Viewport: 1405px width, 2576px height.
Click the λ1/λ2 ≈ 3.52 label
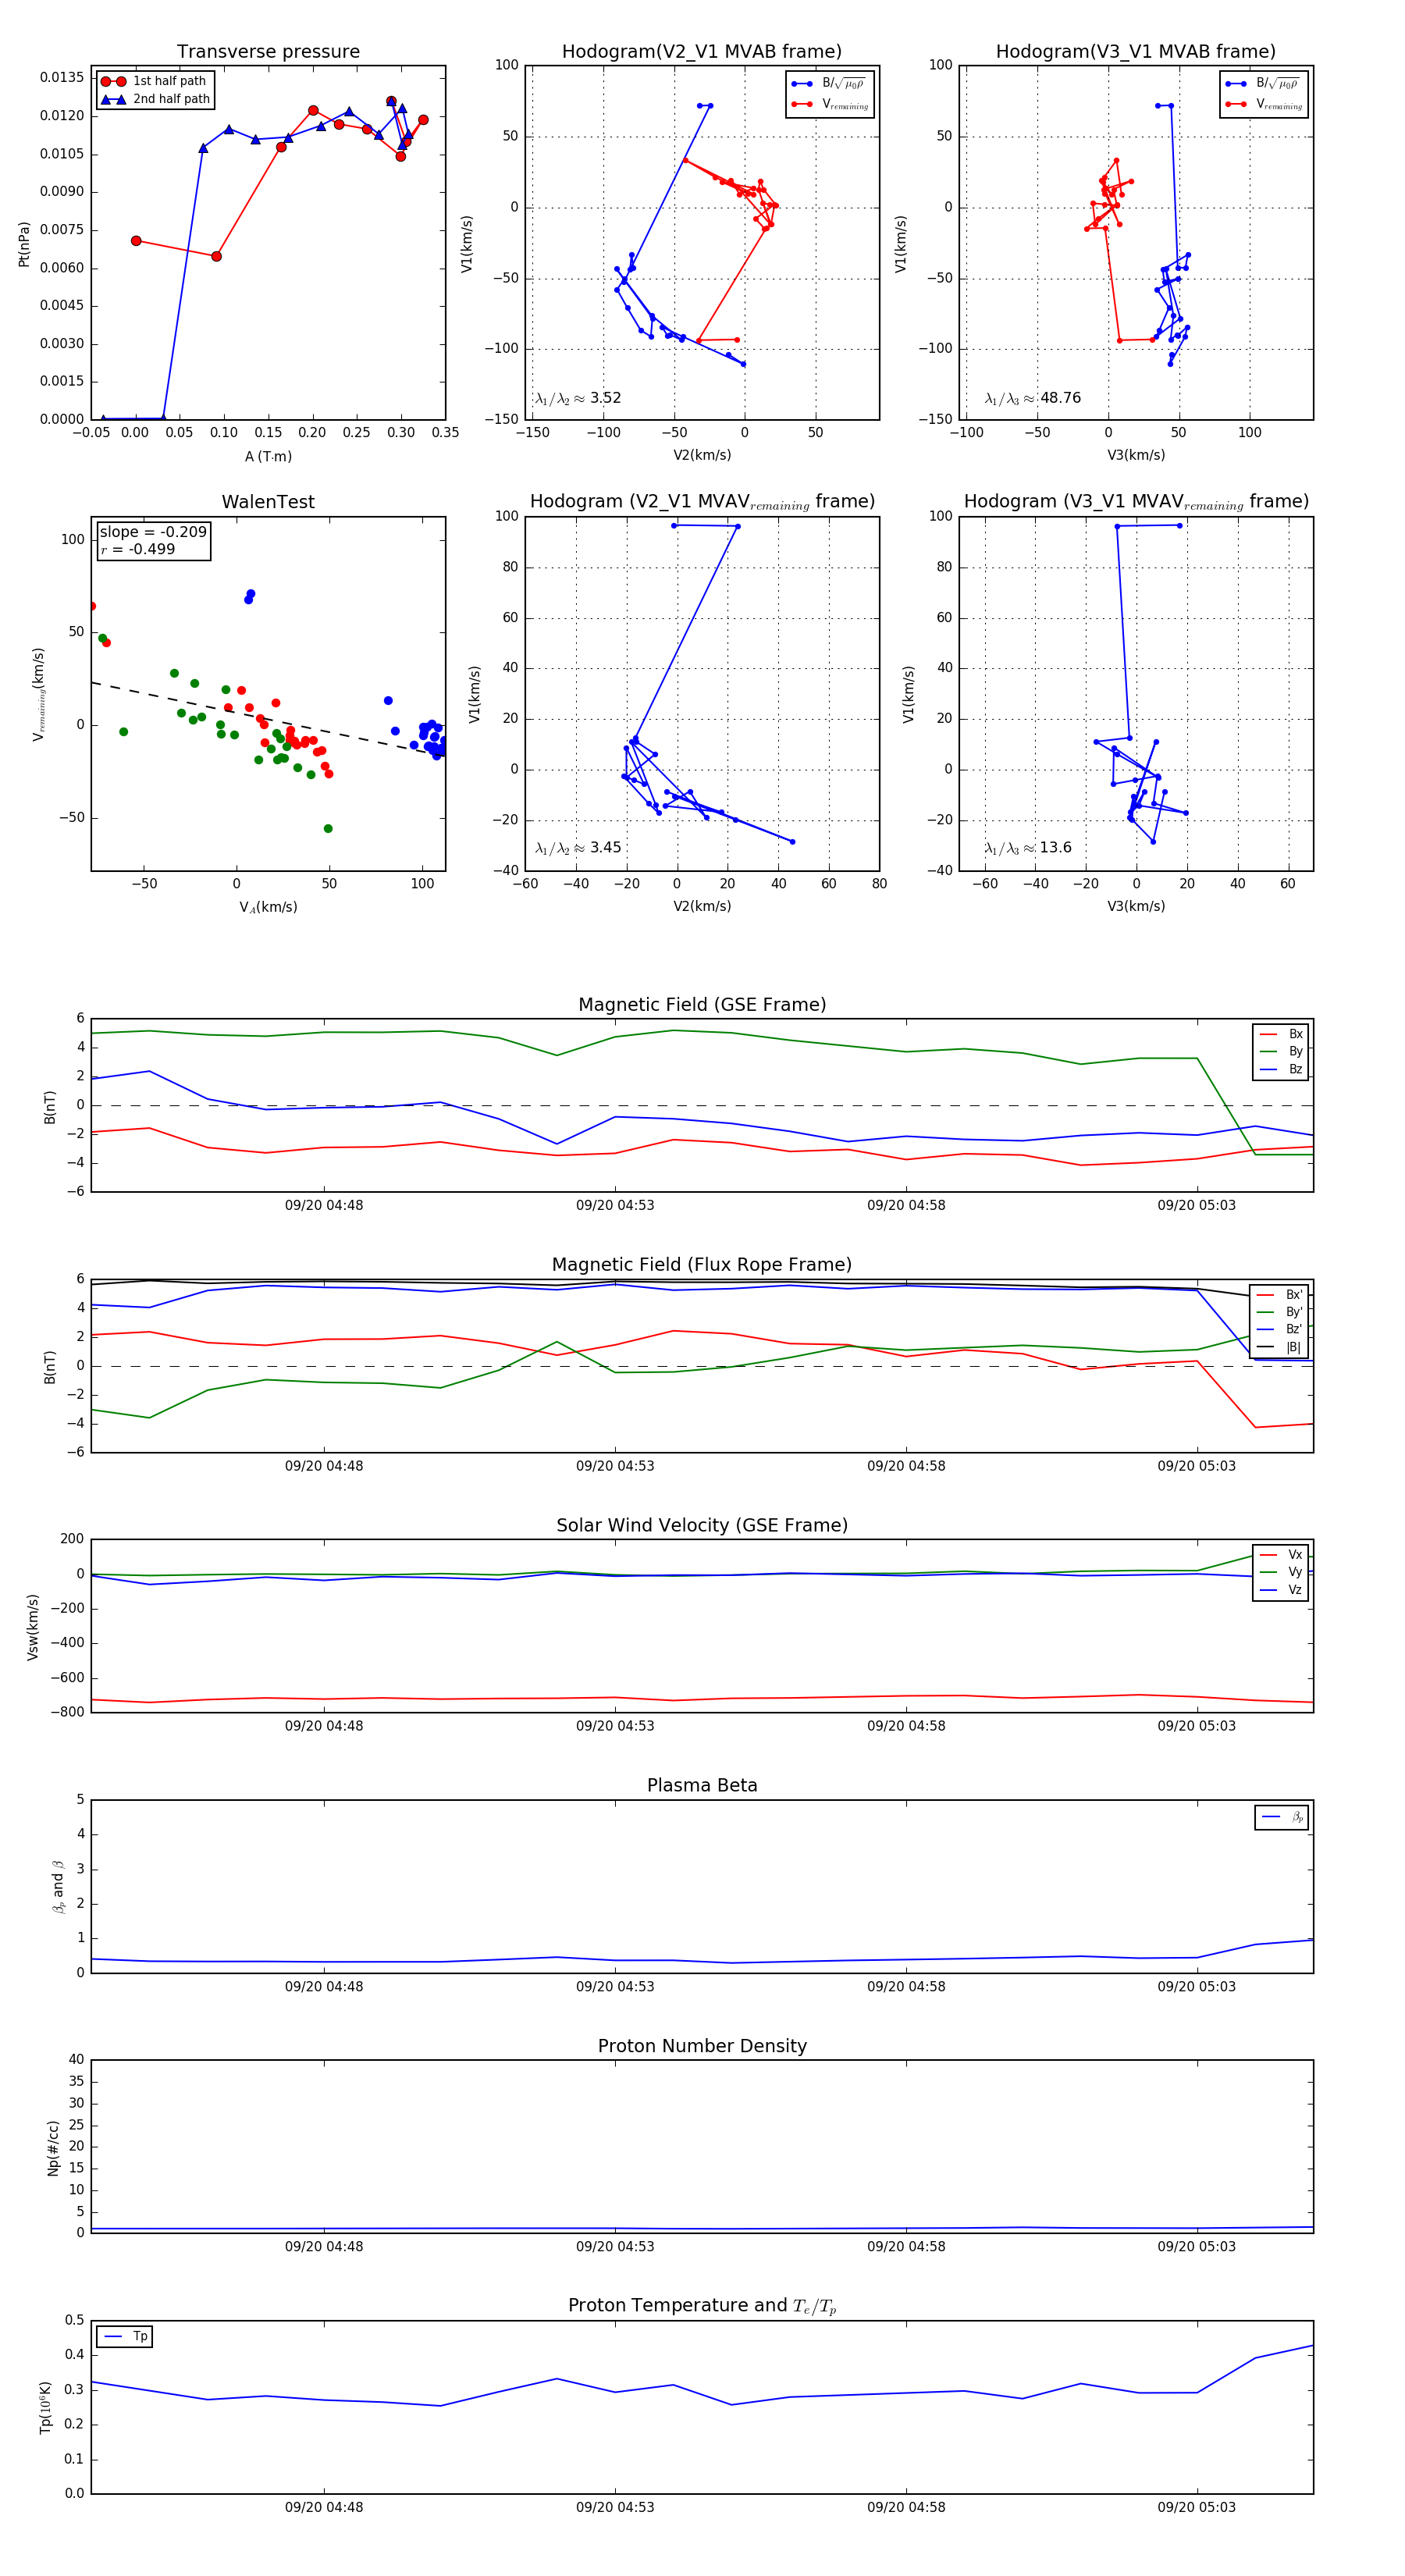[x=578, y=398]
